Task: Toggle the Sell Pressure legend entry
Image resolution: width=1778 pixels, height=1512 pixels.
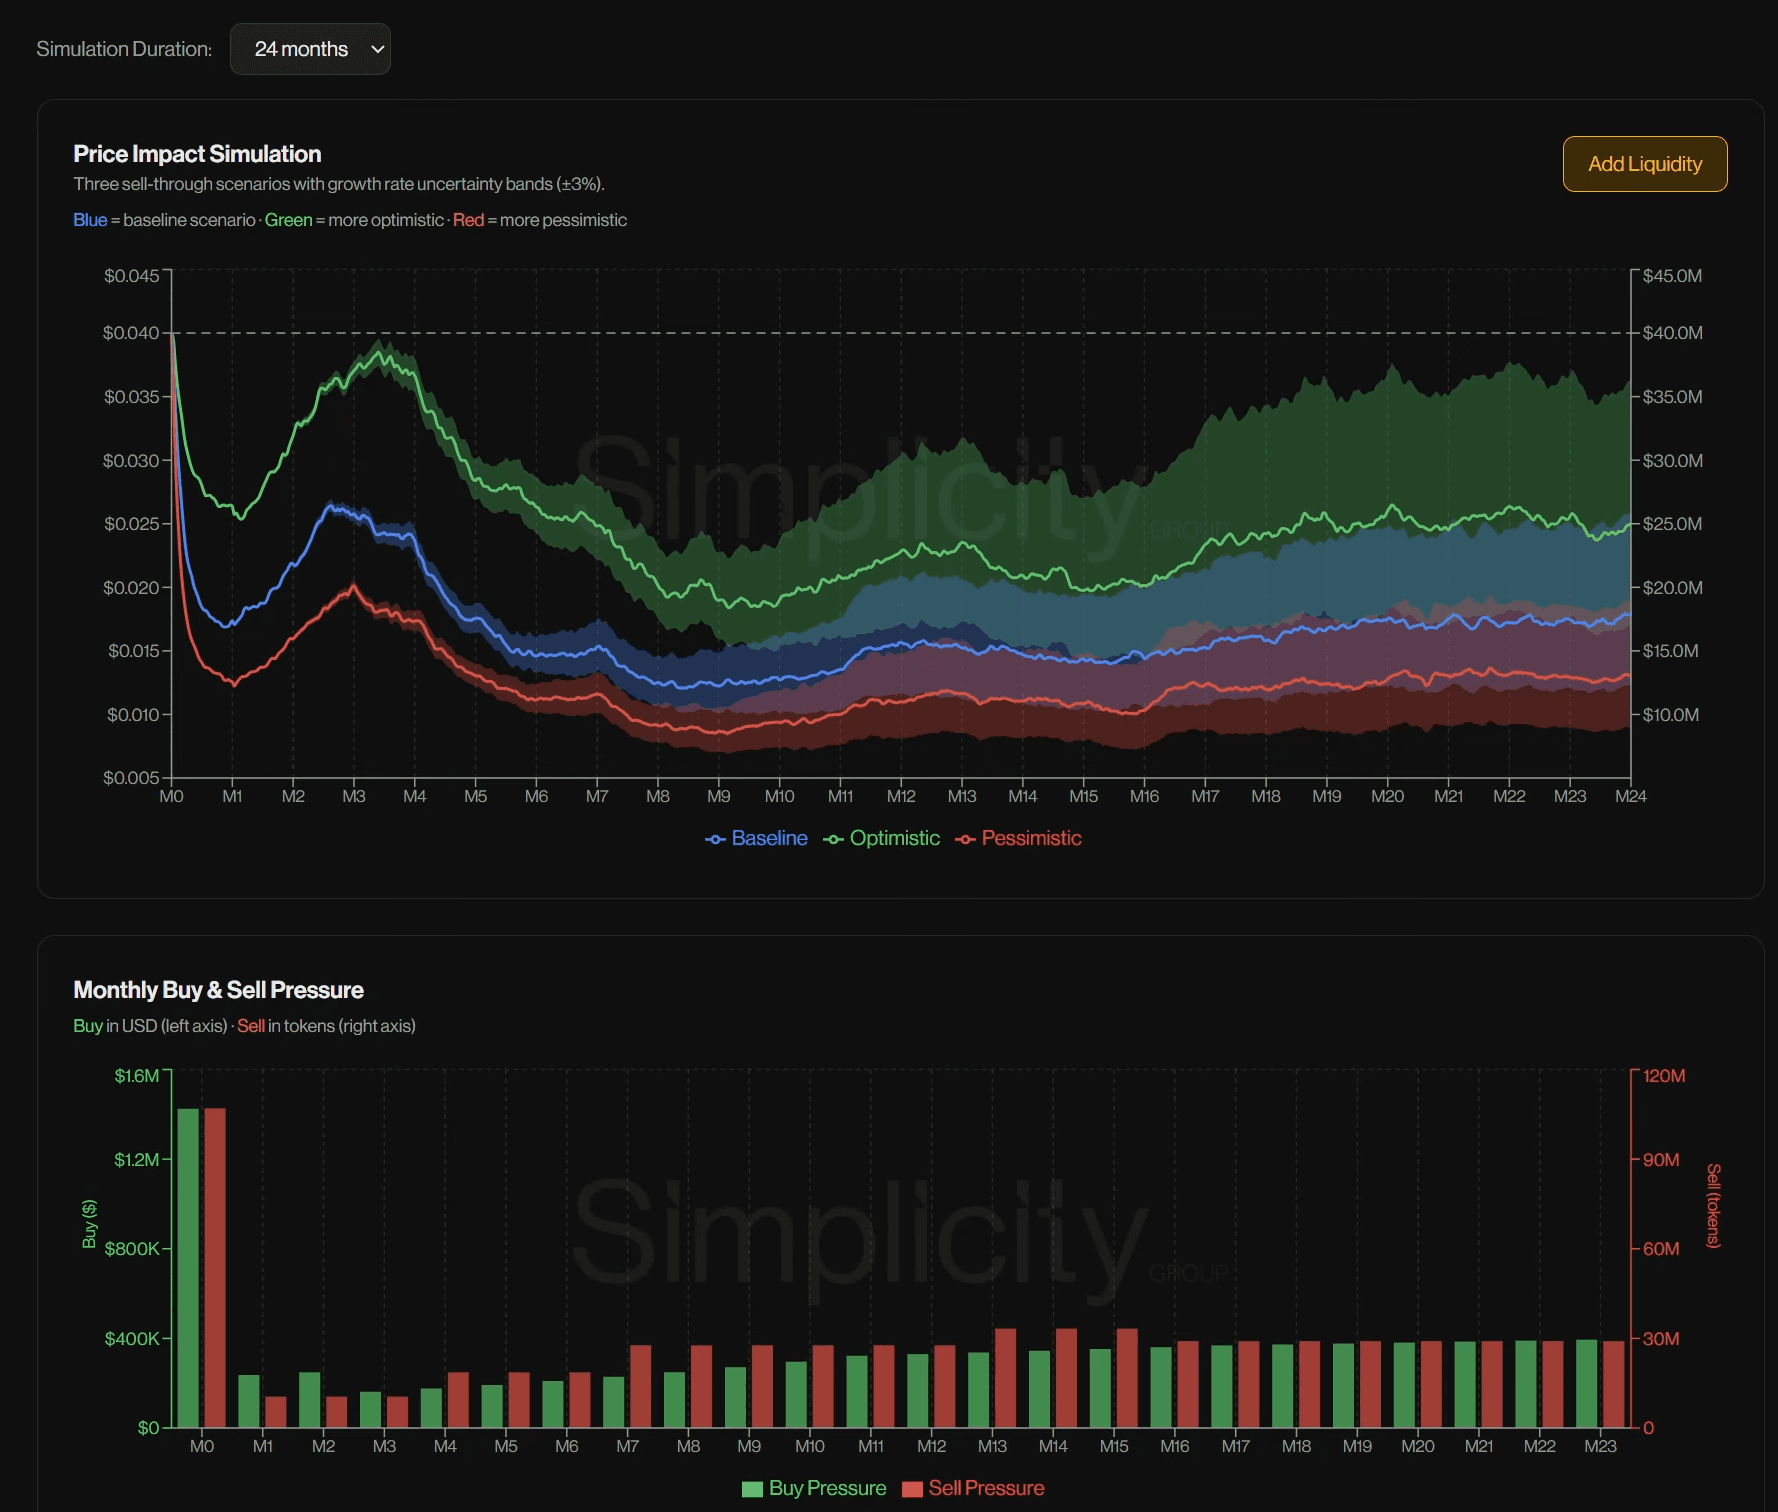Action: pyautogui.click(x=973, y=1488)
